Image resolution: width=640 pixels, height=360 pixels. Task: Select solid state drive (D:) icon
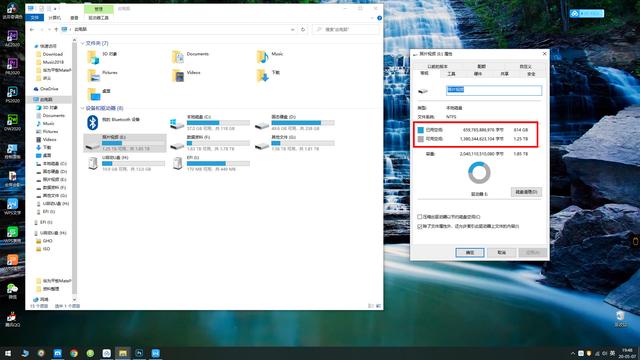[x=262, y=125]
